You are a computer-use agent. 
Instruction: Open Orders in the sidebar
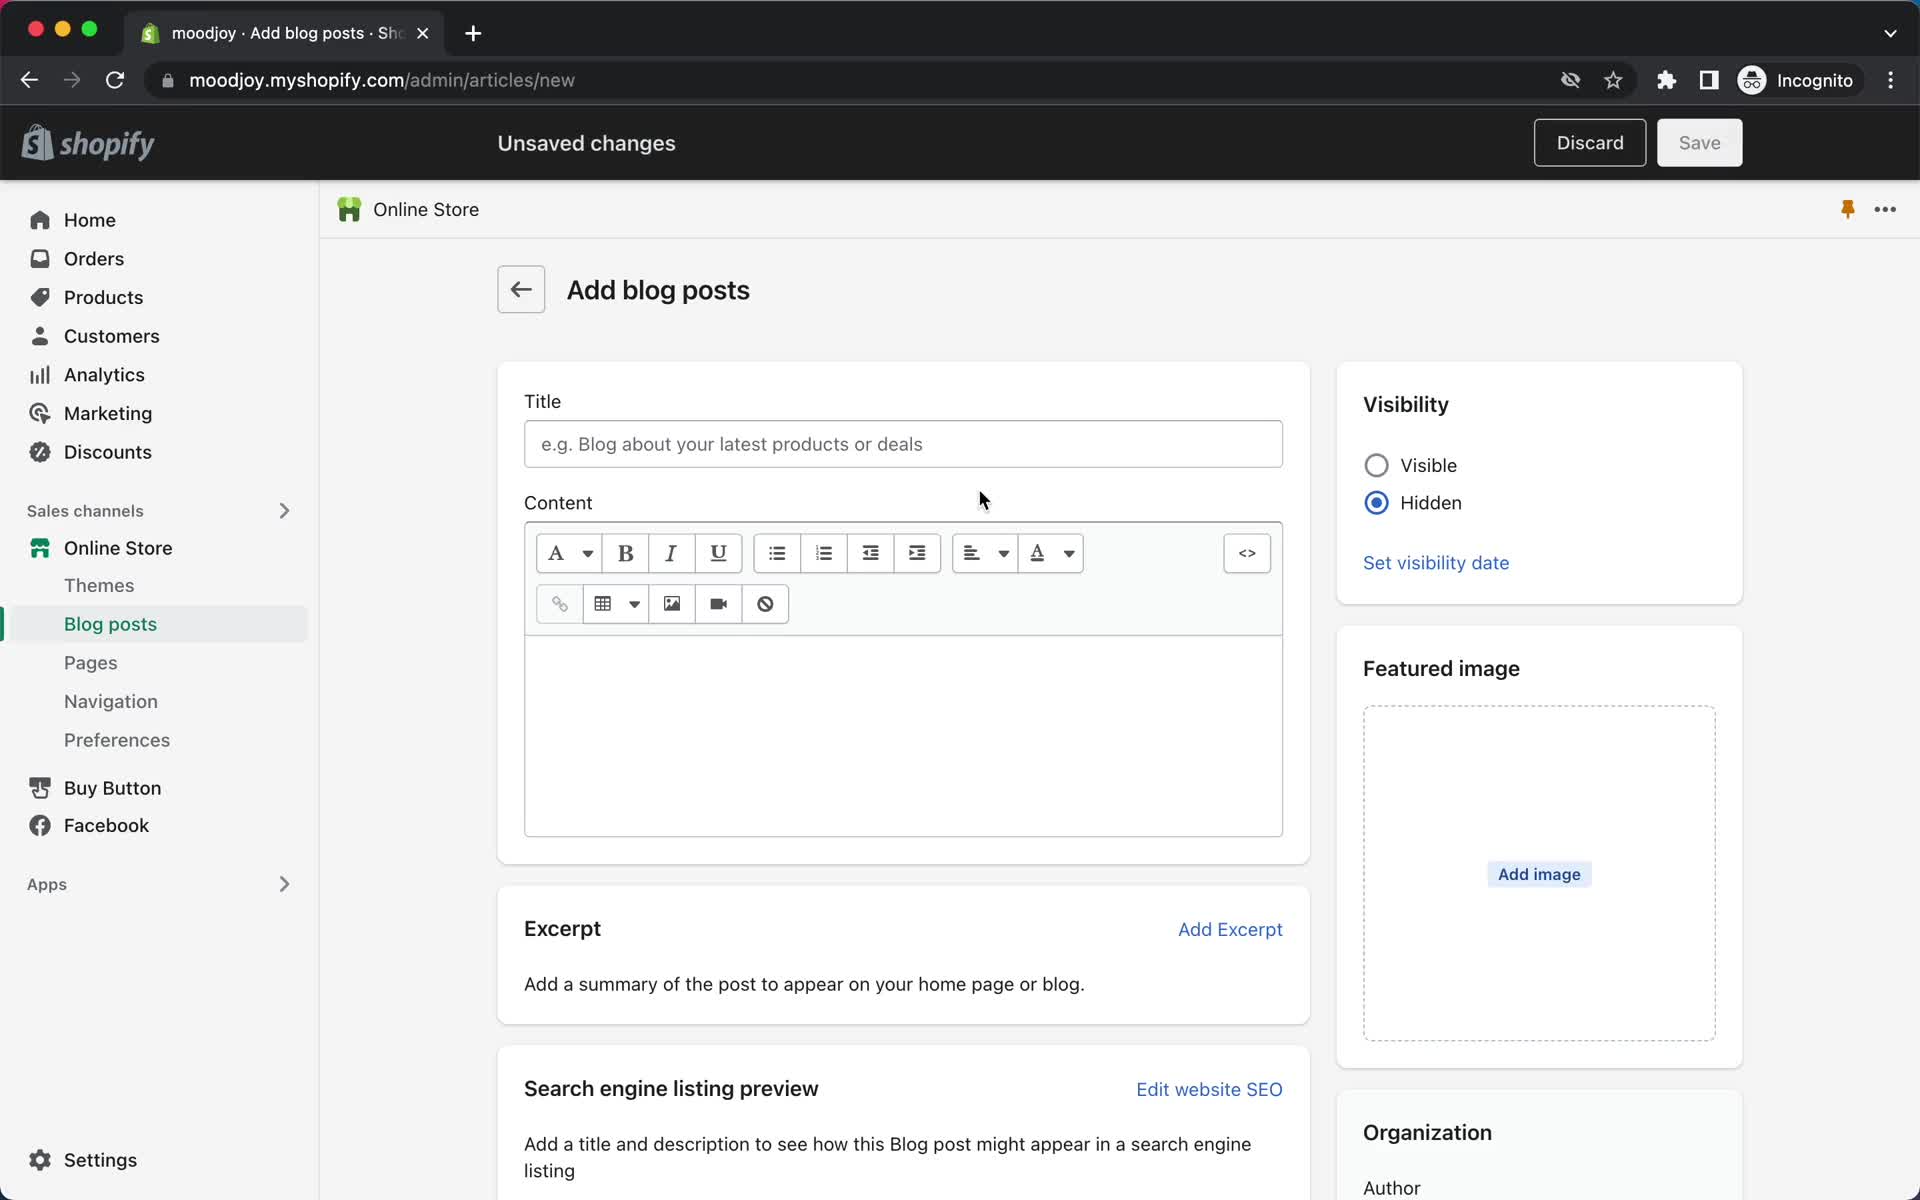click(94, 259)
